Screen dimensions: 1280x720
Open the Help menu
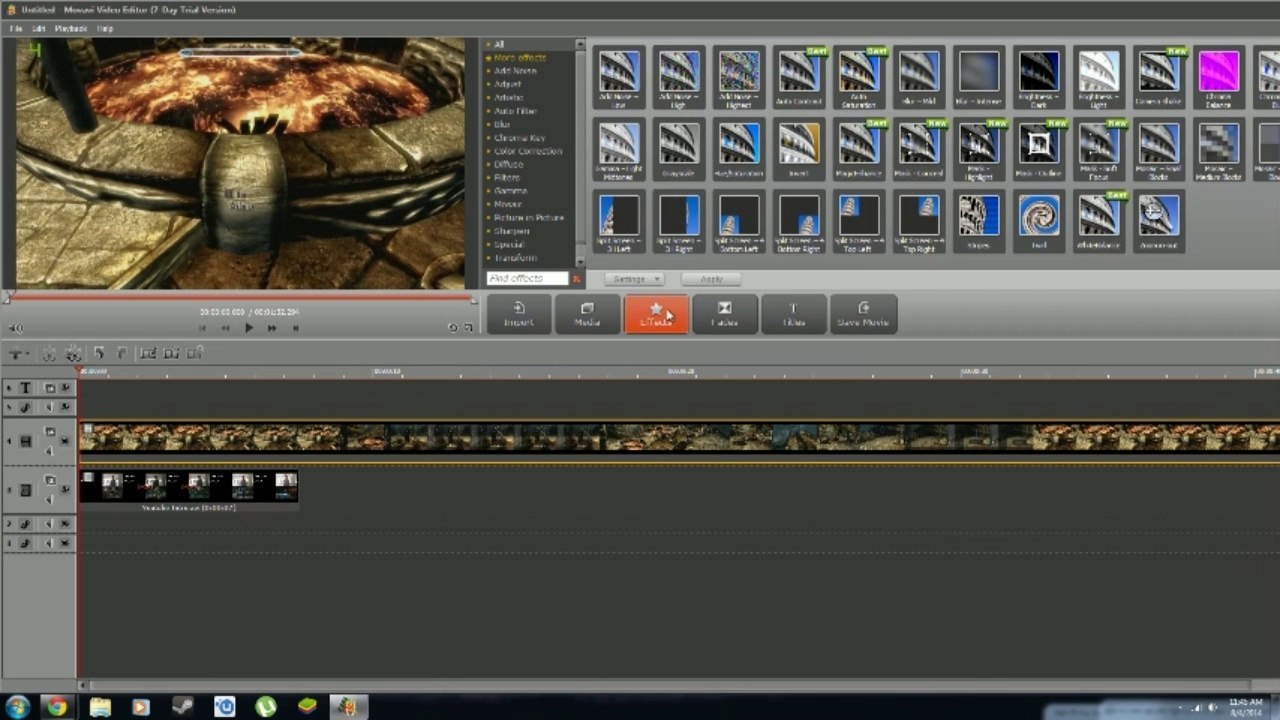(105, 28)
